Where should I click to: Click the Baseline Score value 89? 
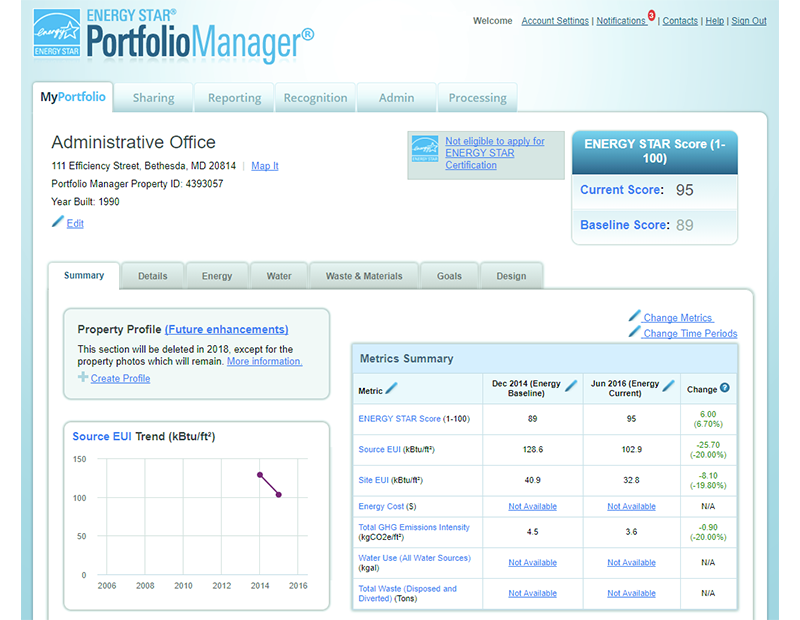click(x=685, y=225)
